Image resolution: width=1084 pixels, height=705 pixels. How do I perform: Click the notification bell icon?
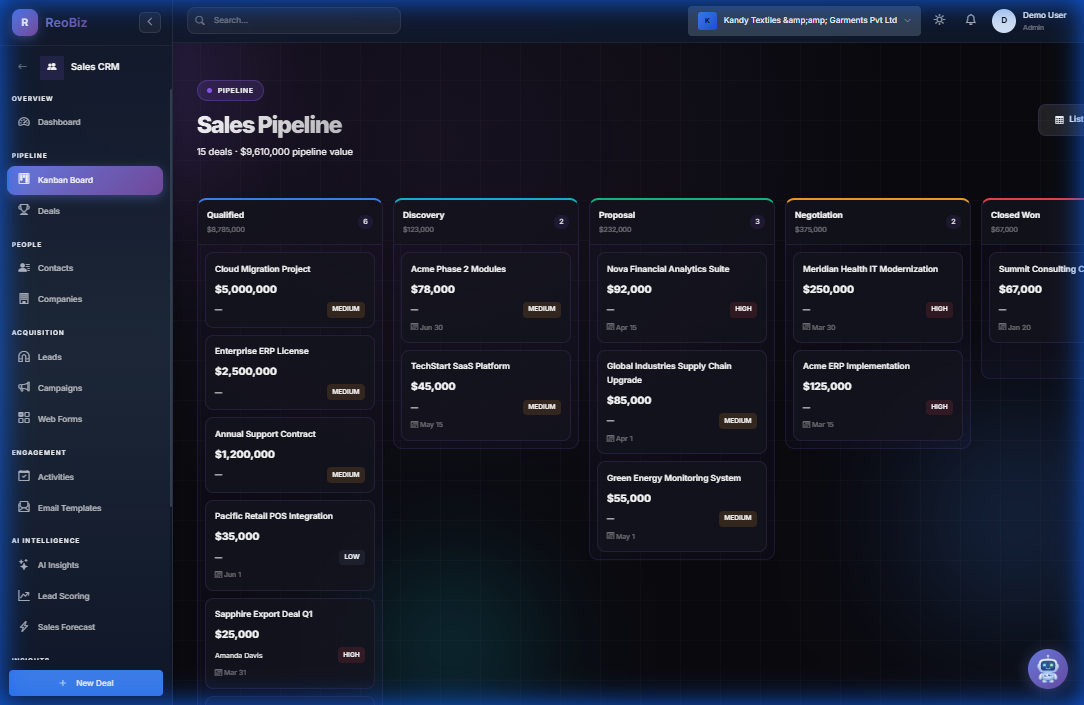970,19
